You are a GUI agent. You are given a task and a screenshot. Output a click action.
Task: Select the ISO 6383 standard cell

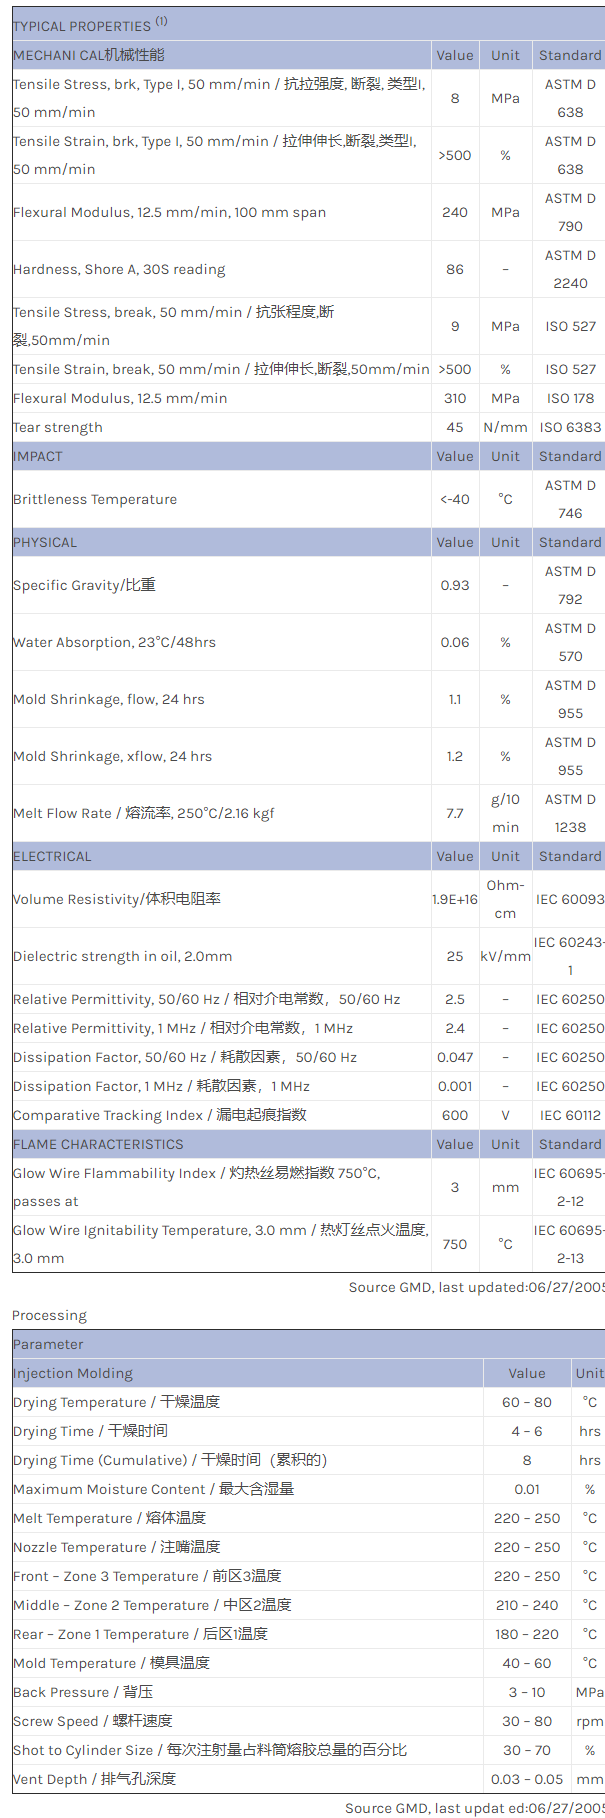pos(570,427)
